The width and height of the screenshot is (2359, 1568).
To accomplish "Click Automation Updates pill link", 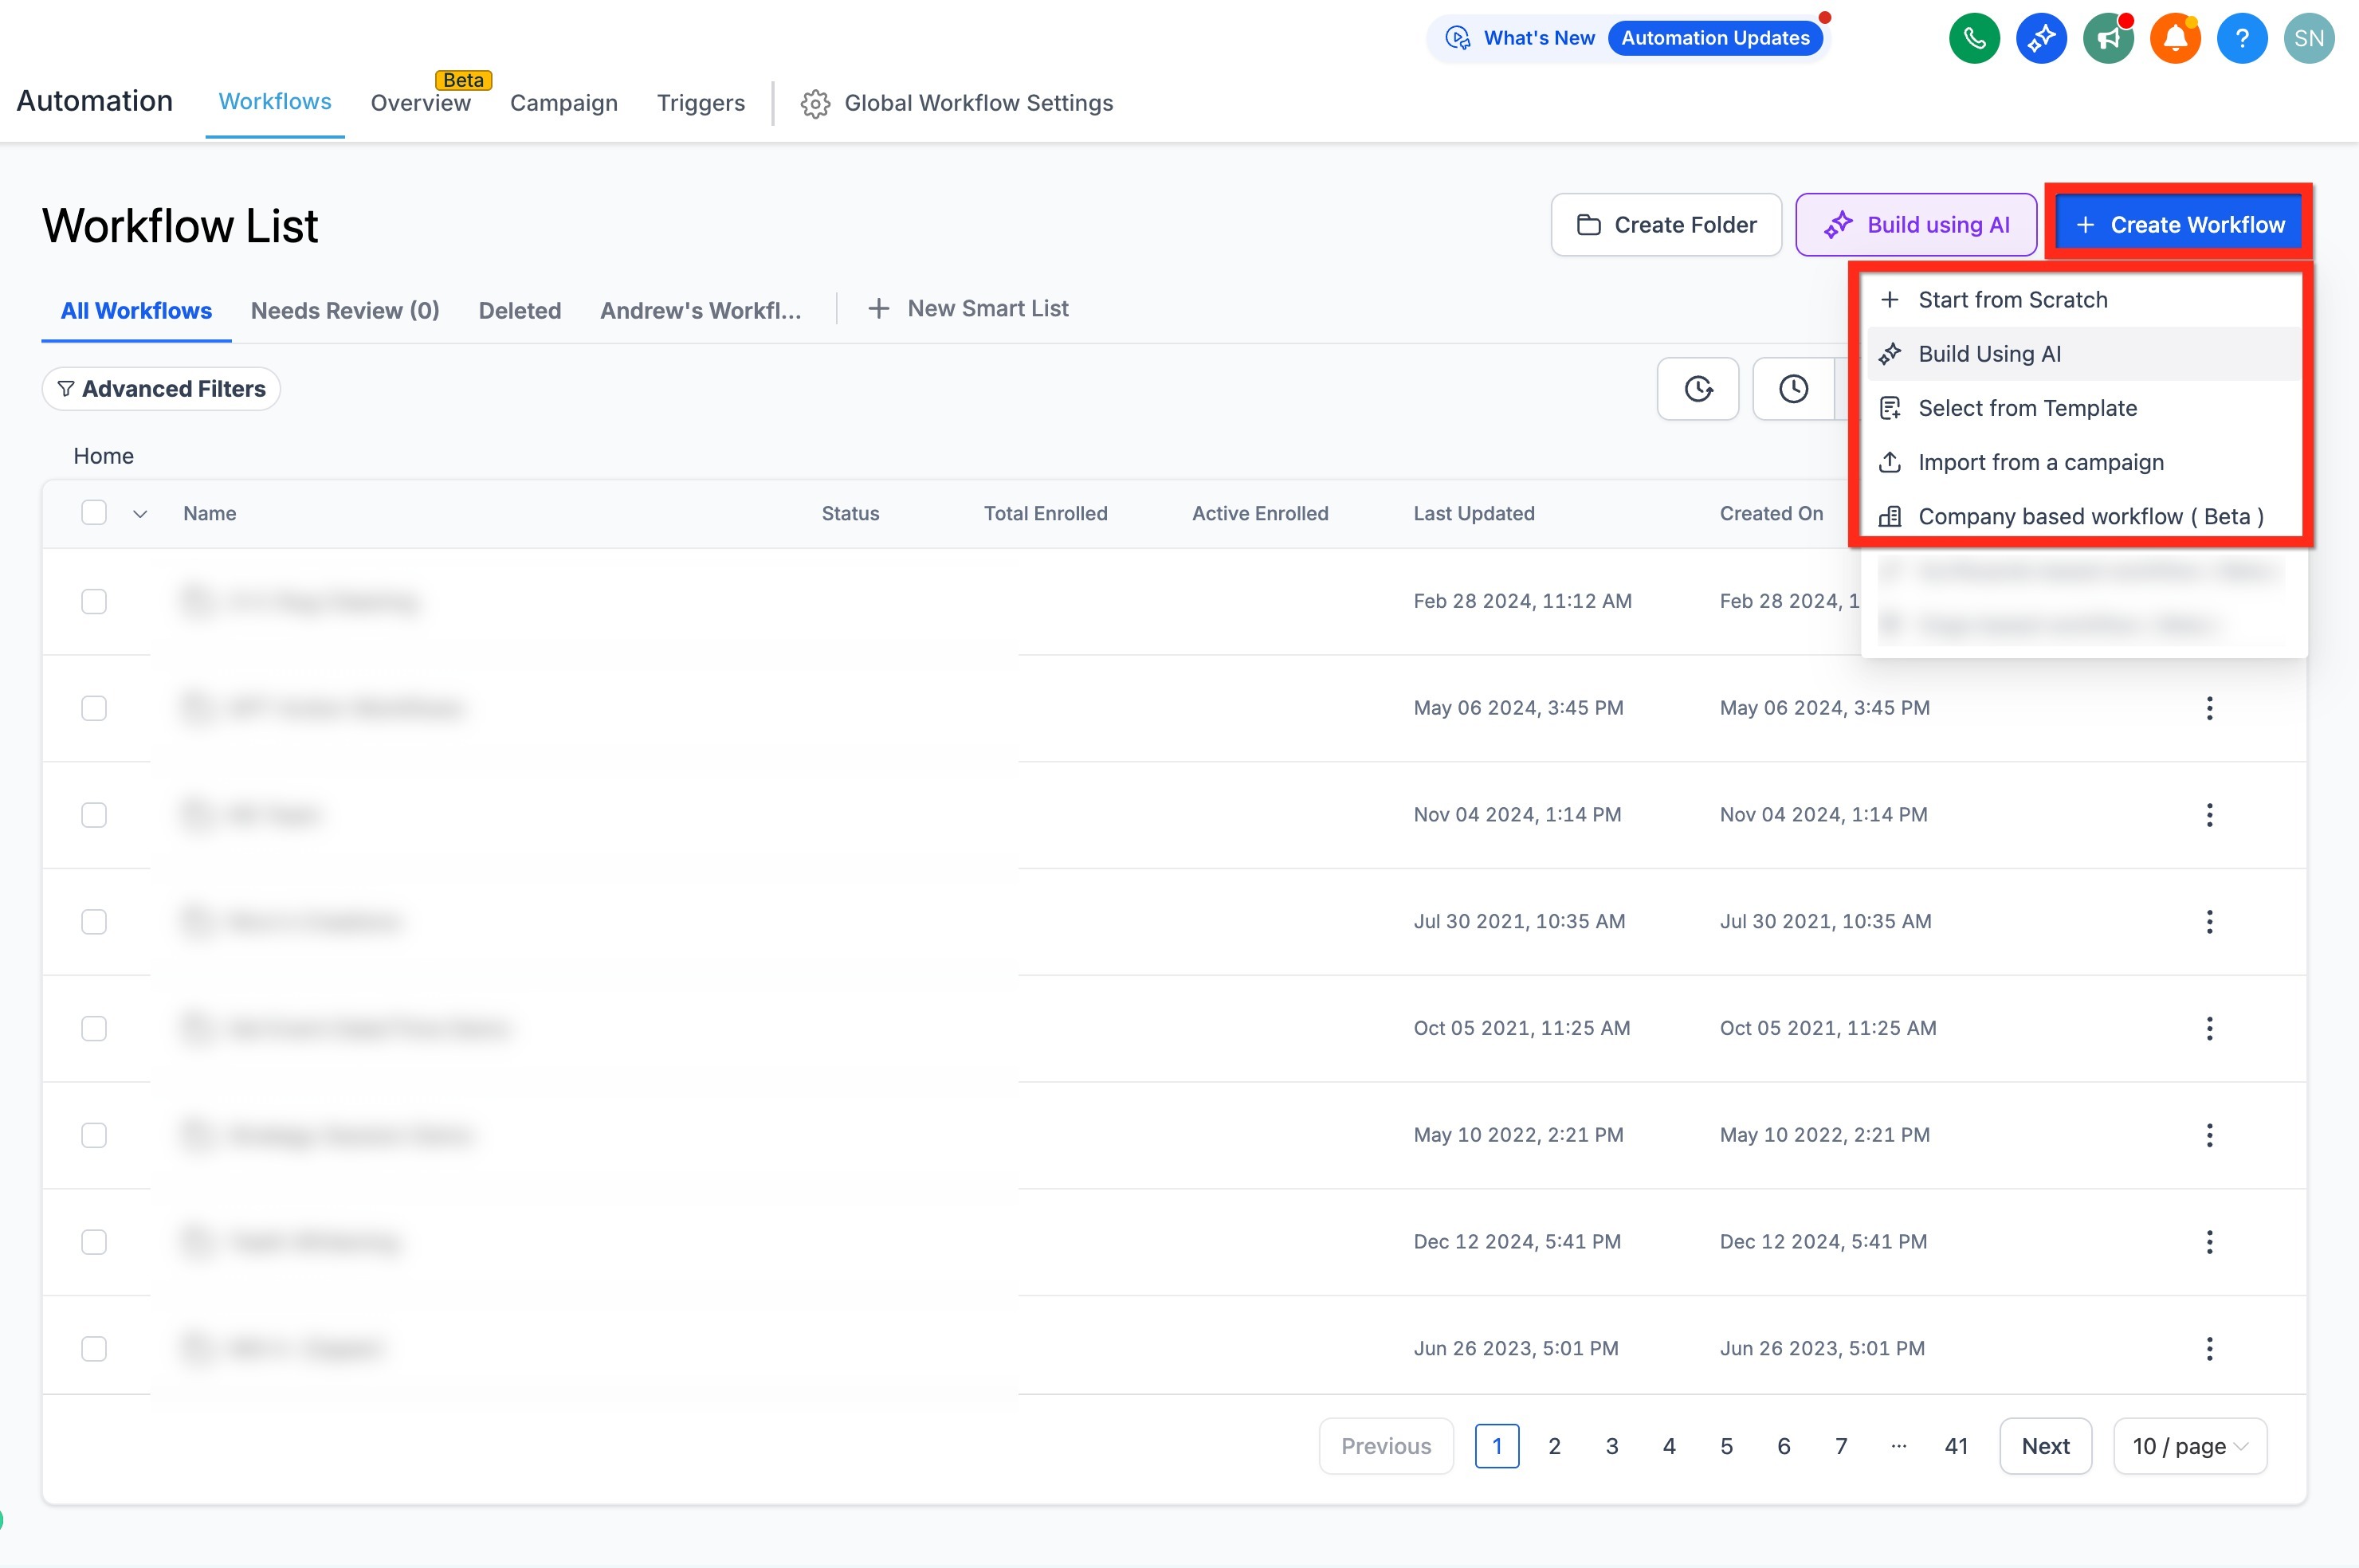I will pyautogui.click(x=1715, y=38).
